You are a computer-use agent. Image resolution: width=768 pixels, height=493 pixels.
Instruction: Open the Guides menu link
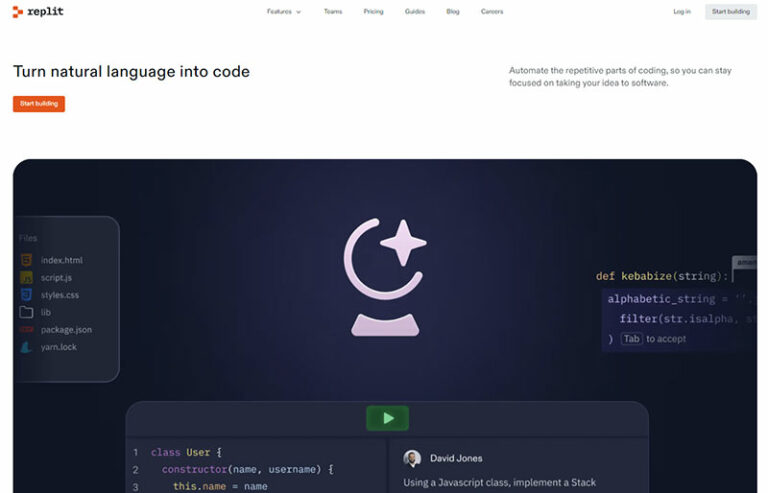[415, 11]
